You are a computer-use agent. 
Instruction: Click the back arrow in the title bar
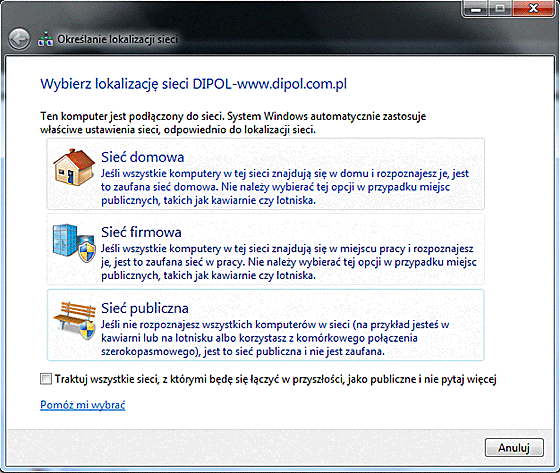click(19, 39)
